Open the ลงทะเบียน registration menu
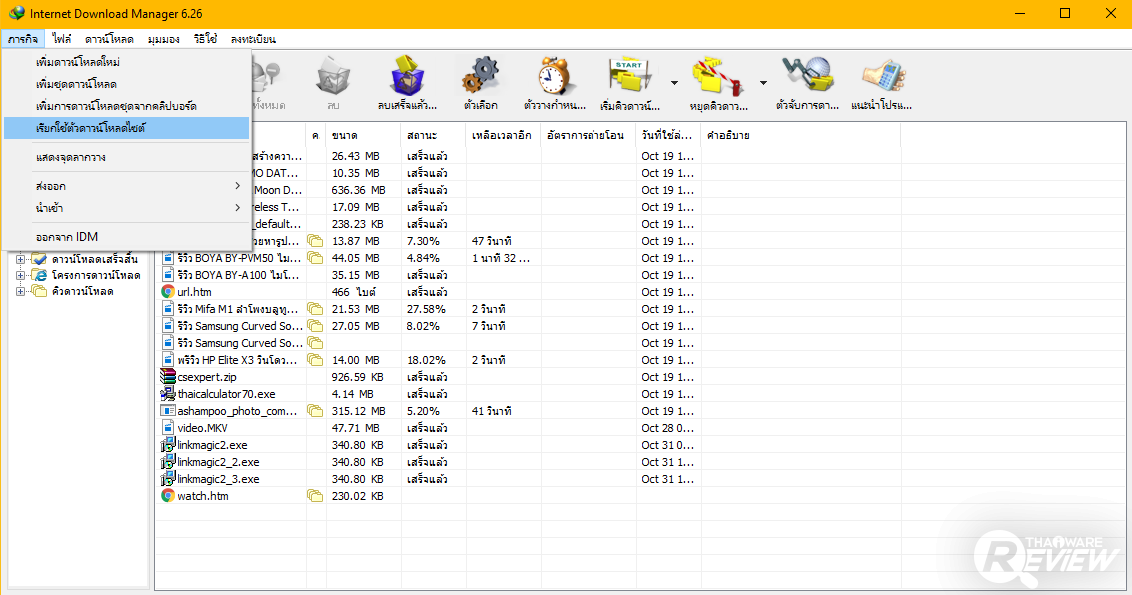 [x=253, y=39]
